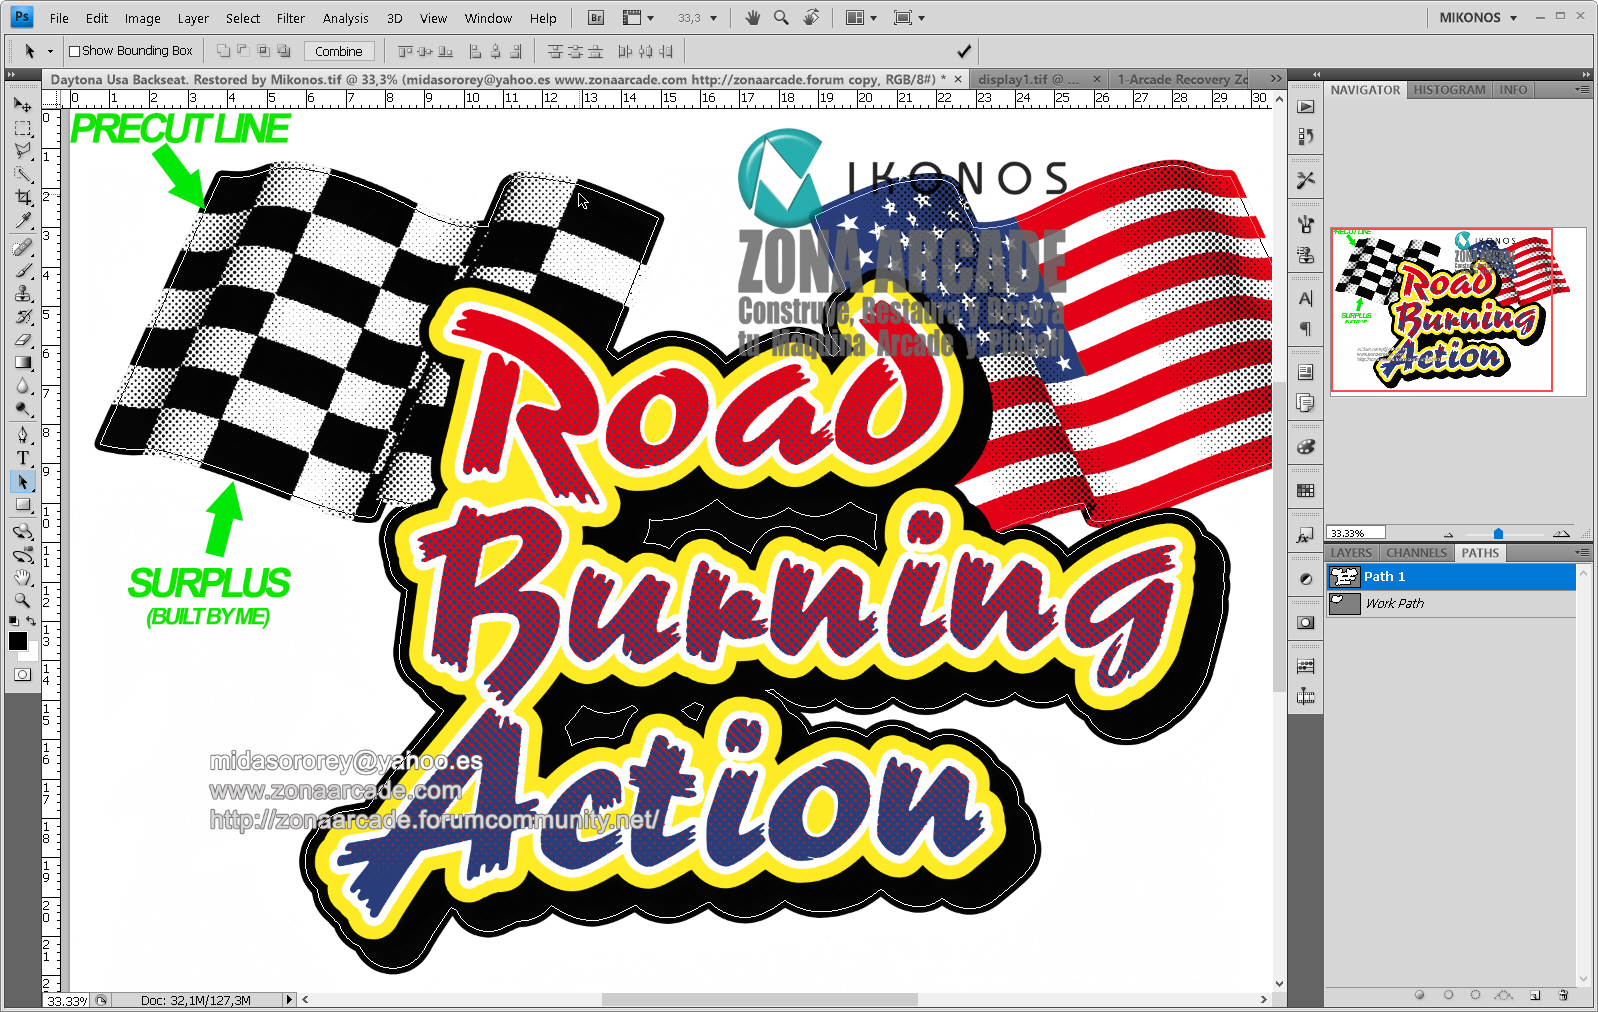The image size is (1598, 1012).
Task: Open Paths panel options menu
Action: point(1582,552)
